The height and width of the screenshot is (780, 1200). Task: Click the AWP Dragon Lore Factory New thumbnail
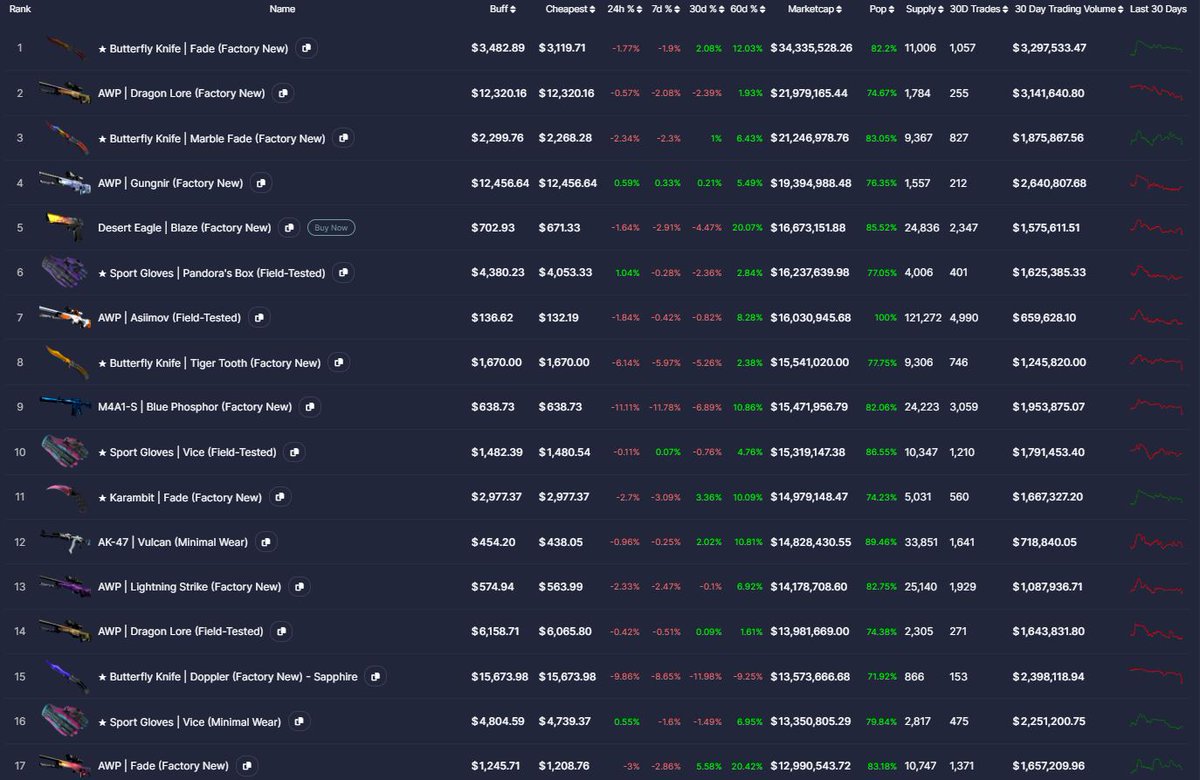click(64, 92)
